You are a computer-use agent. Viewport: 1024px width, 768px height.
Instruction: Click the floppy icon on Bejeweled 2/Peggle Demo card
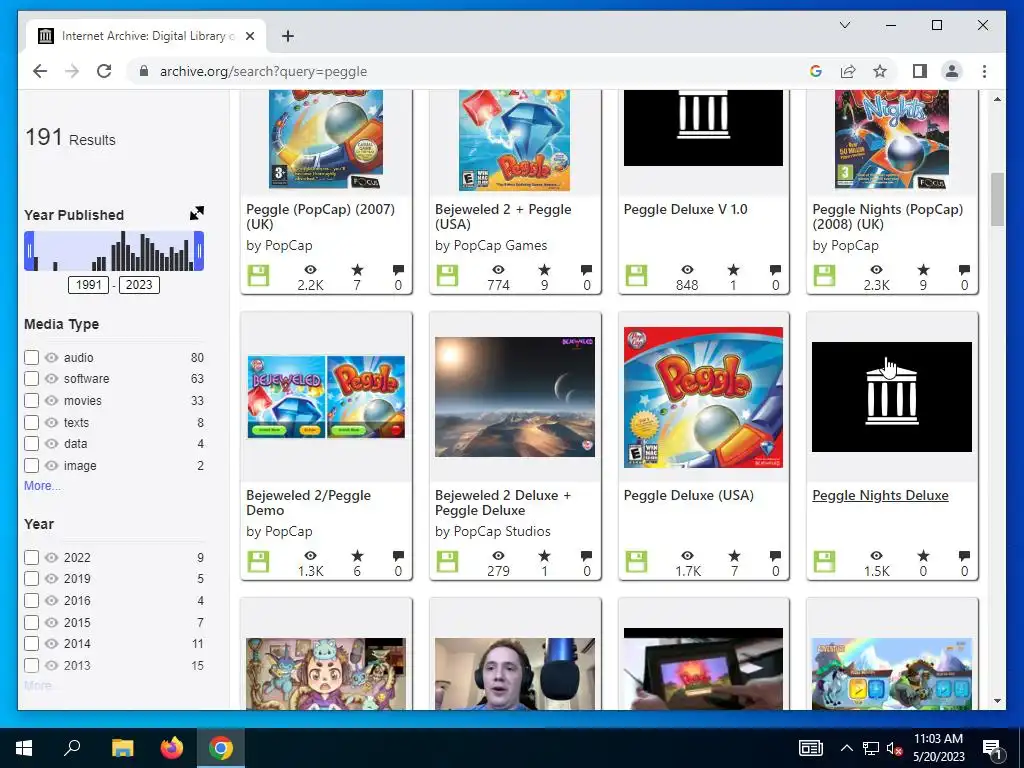pyautogui.click(x=258, y=561)
